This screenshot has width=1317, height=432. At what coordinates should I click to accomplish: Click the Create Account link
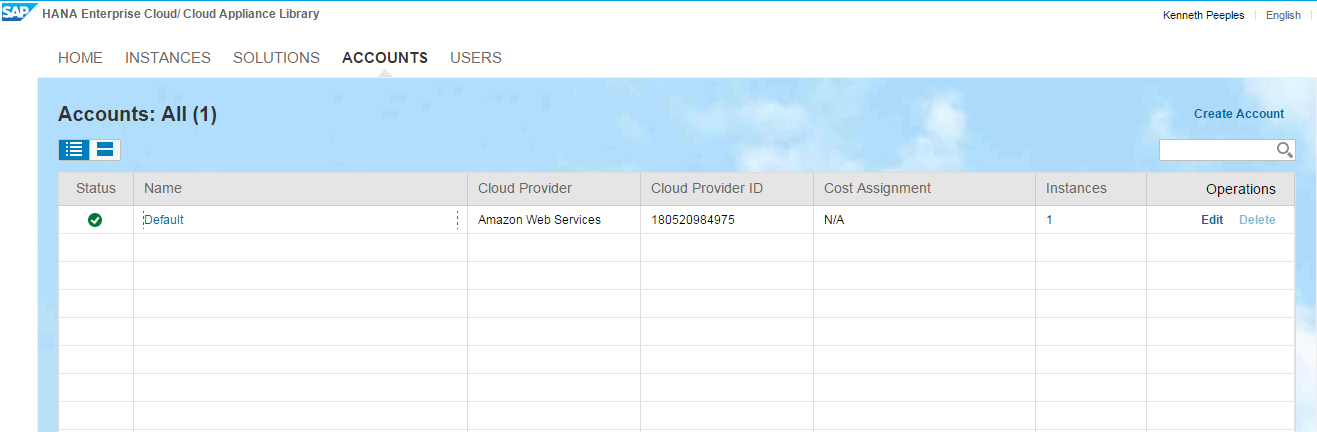1239,114
